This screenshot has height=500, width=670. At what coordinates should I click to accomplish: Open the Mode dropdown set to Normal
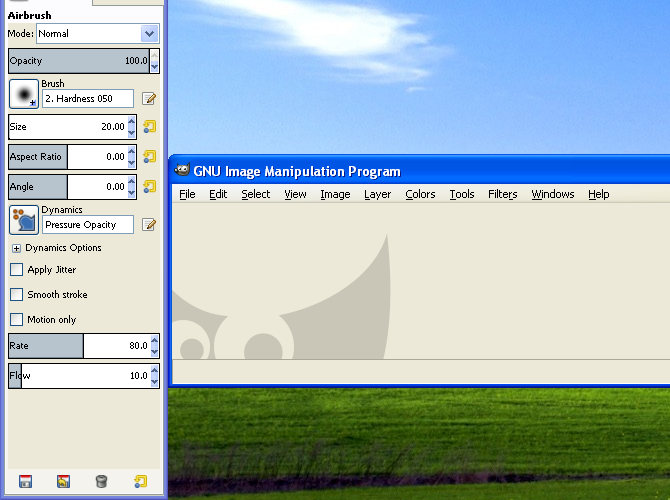tap(97, 34)
